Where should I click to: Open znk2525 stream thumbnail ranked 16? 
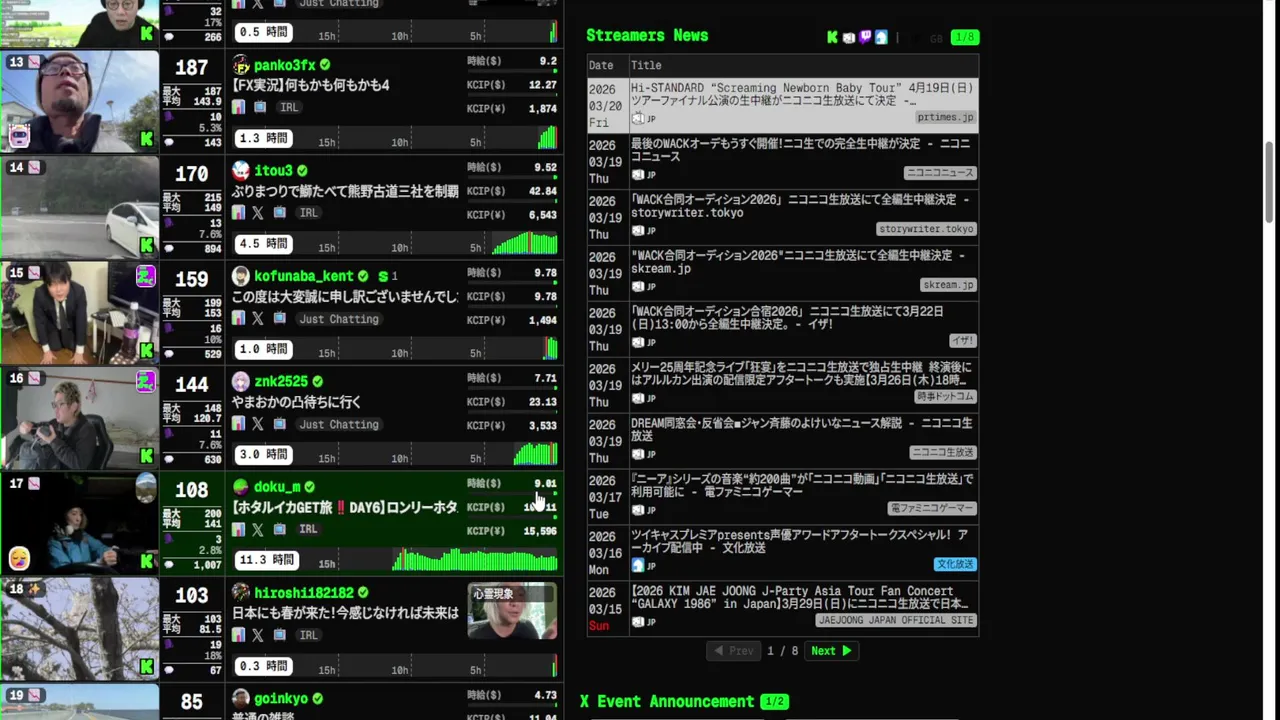click(x=79, y=419)
